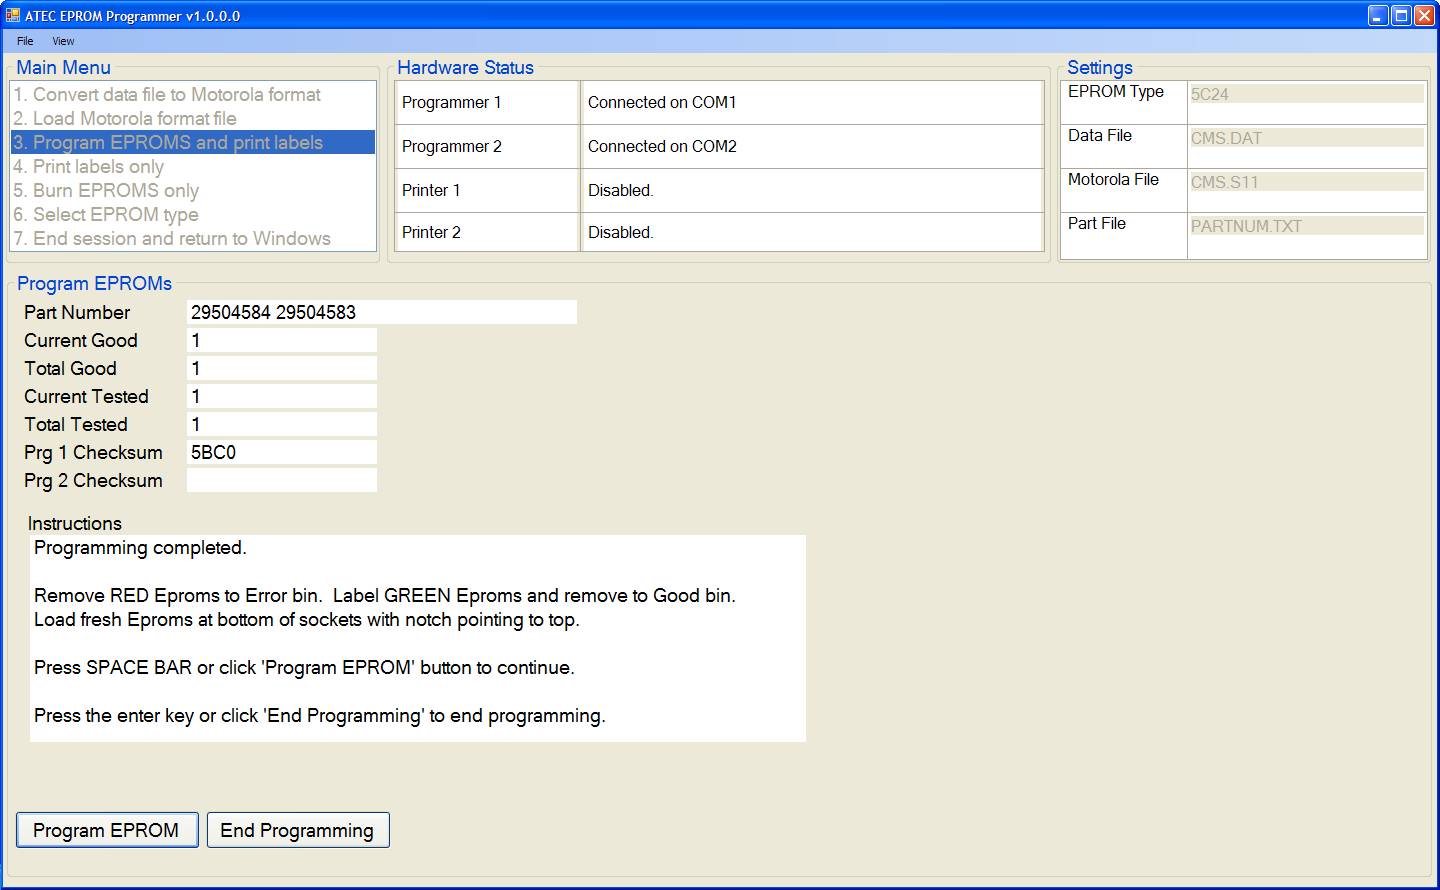The width and height of the screenshot is (1440, 890).
Task: Click the EPROM Type field showing 5C24
Action: [x=1306, y=94]
